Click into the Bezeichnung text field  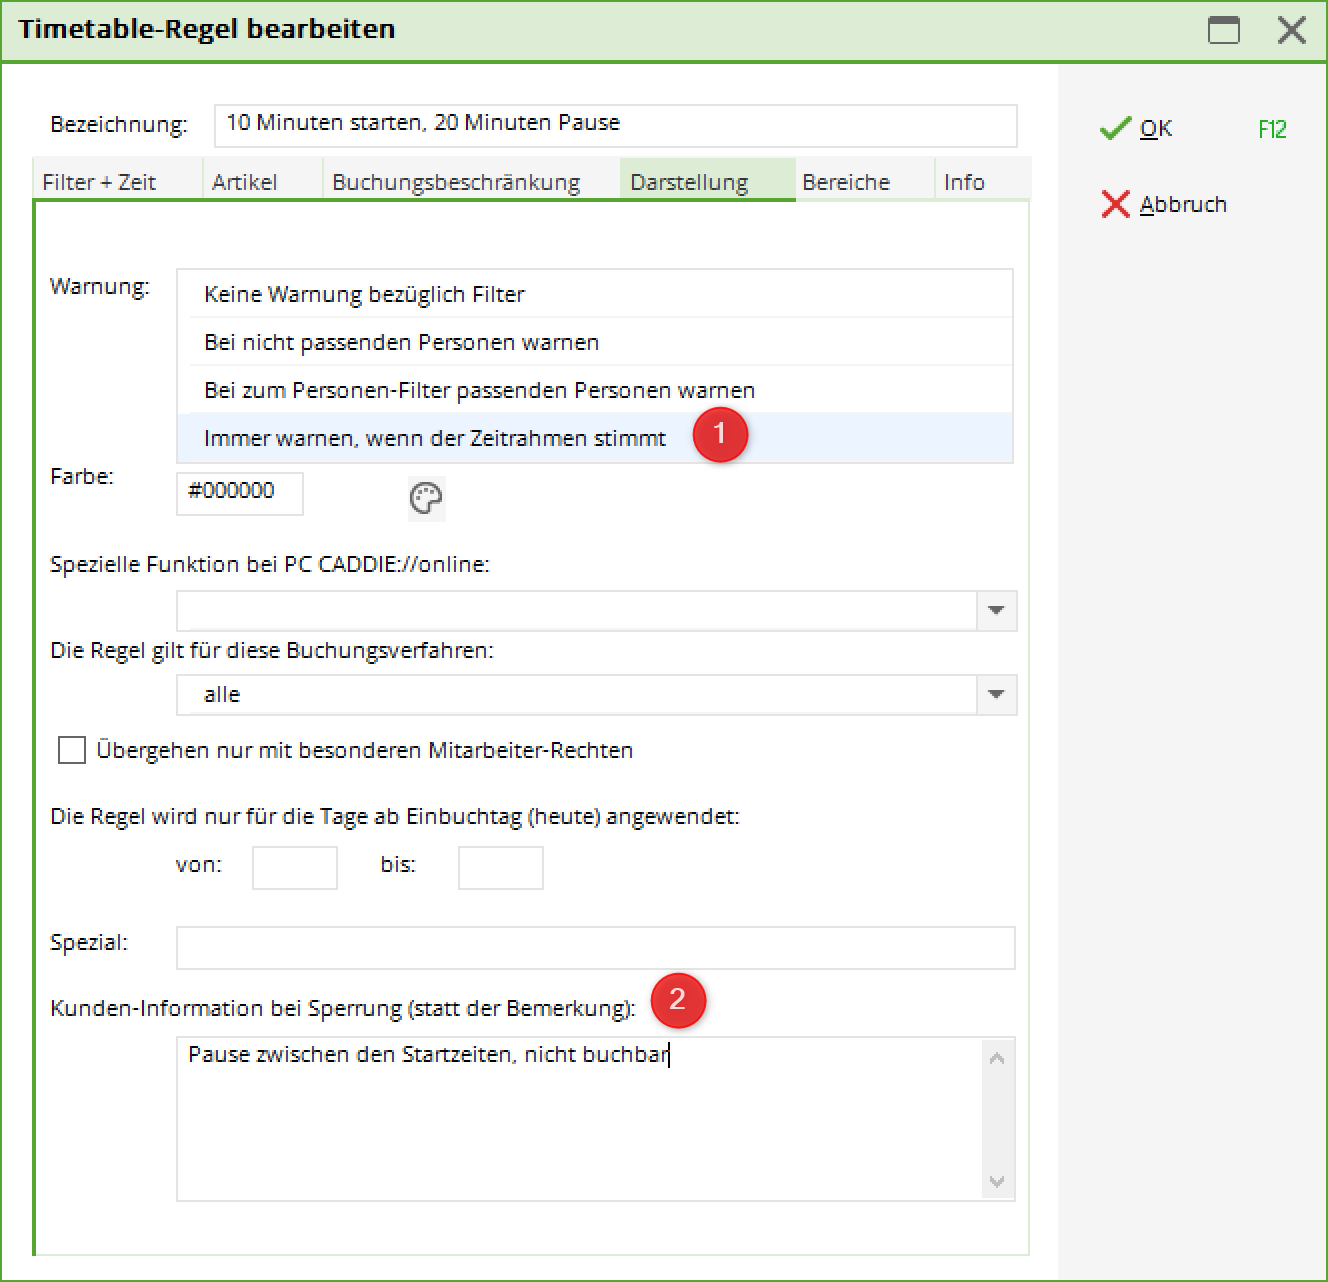615,125
